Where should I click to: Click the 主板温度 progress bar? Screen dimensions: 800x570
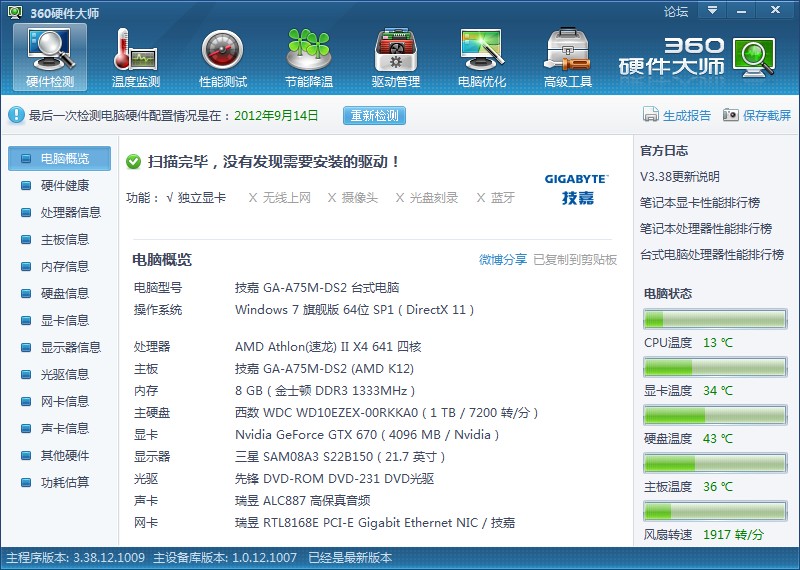(x=715, y=463)
